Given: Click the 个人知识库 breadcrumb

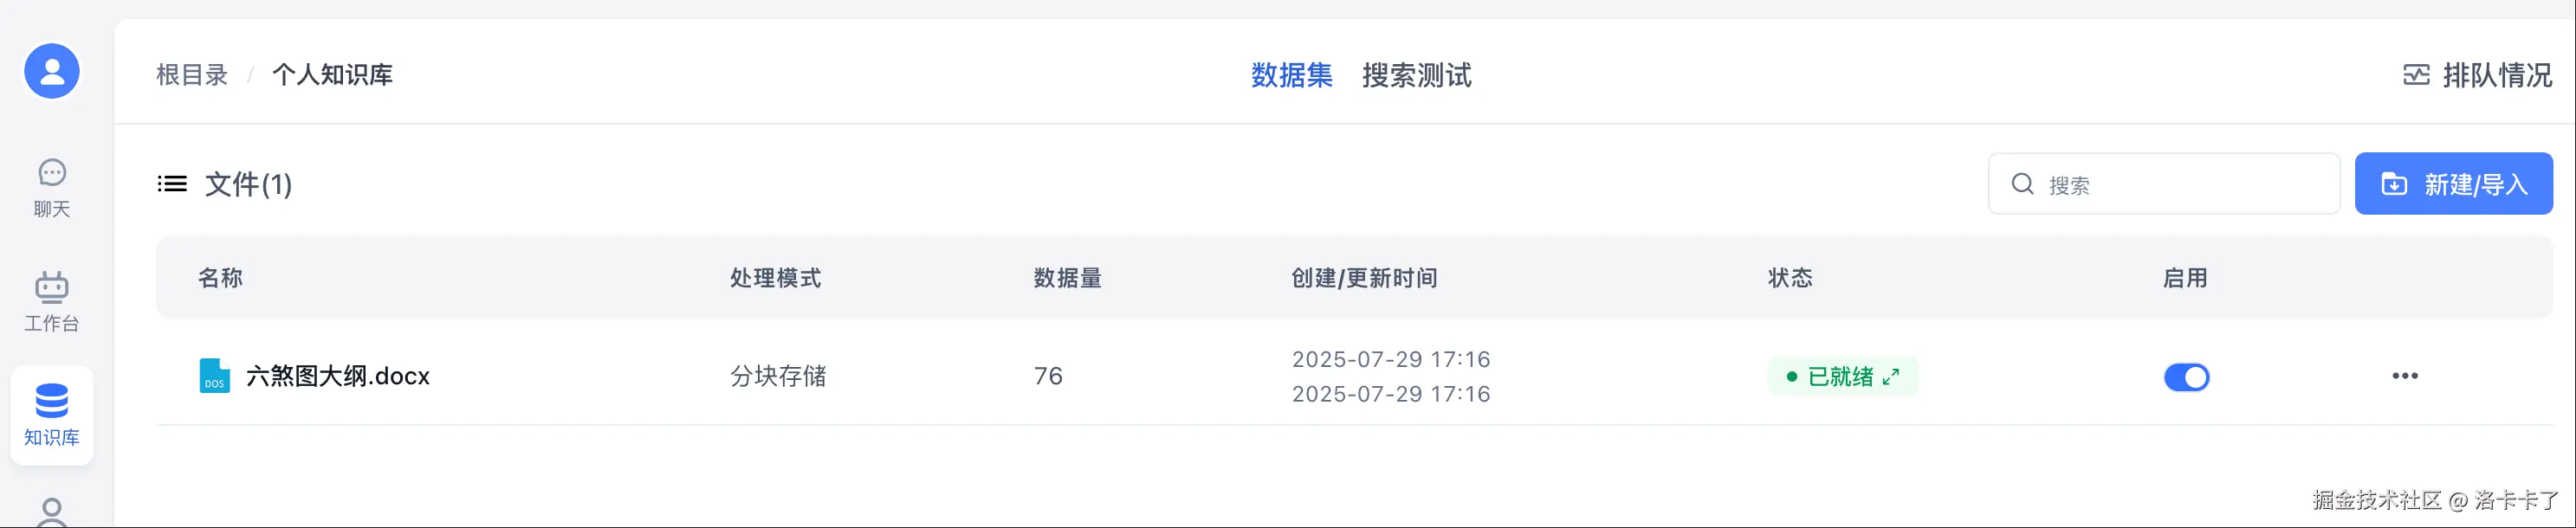Looking at the screenshot, I should click(332, 75).
